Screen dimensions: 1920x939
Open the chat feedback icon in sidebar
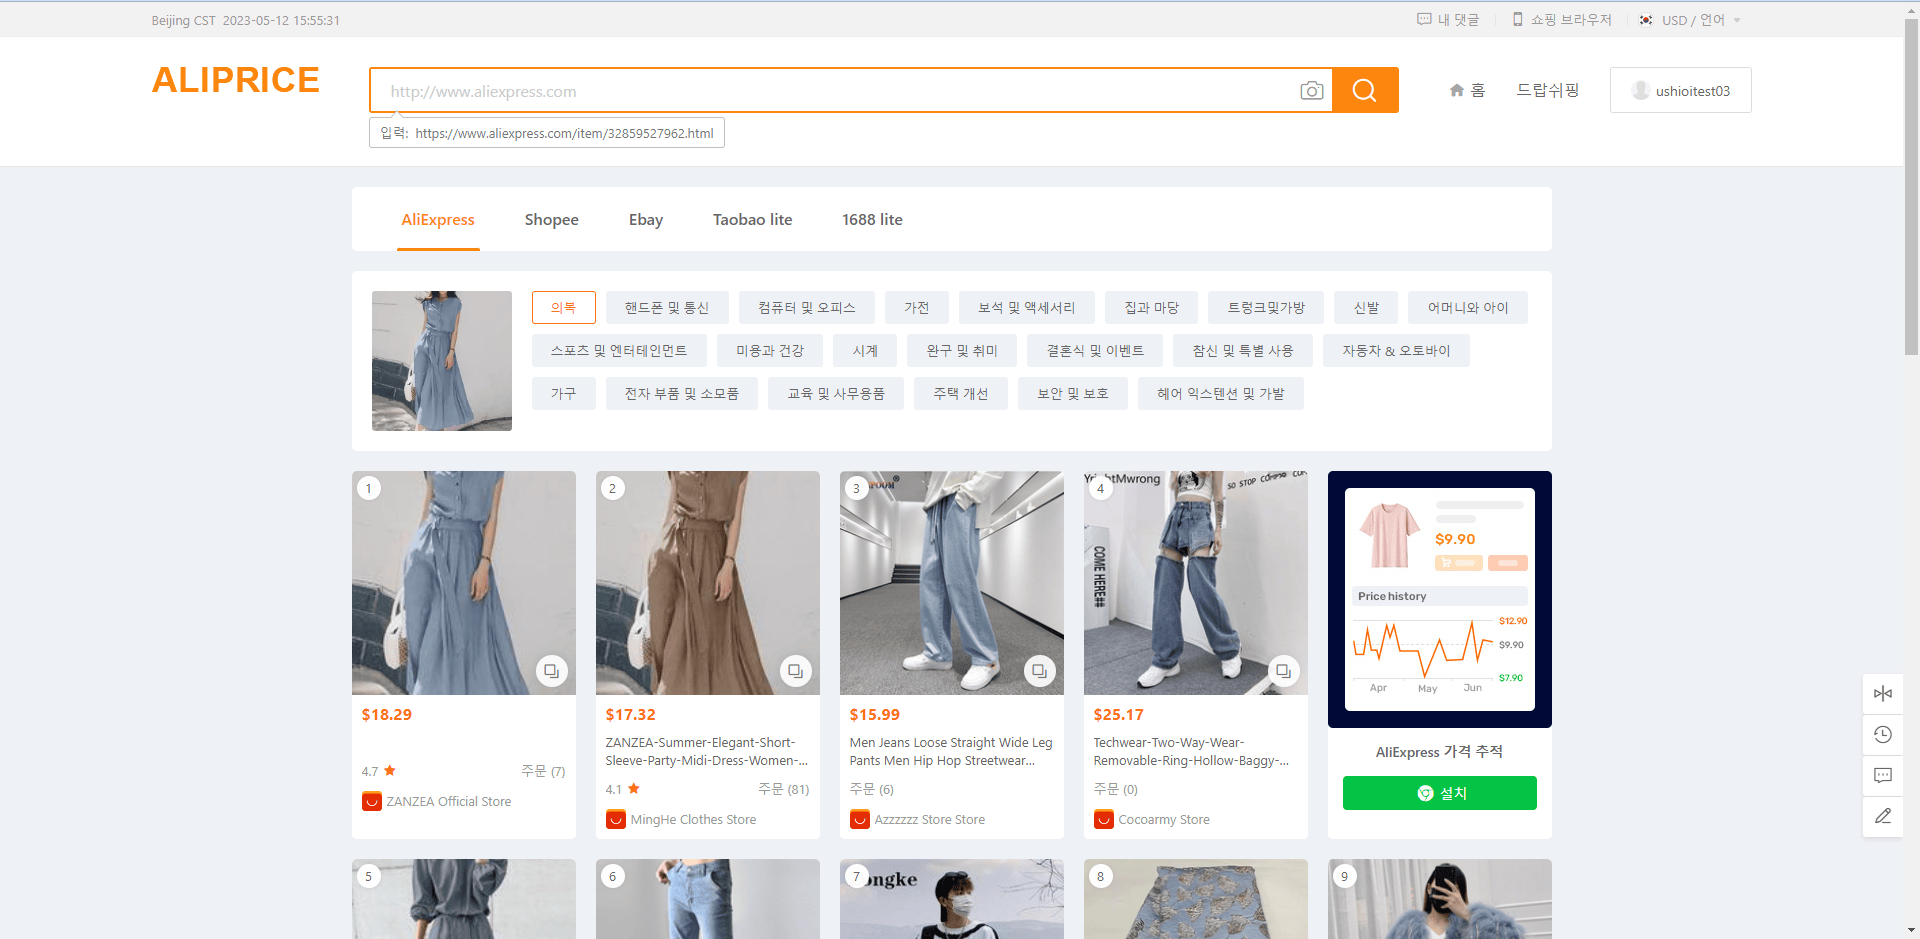point(1883,776)
